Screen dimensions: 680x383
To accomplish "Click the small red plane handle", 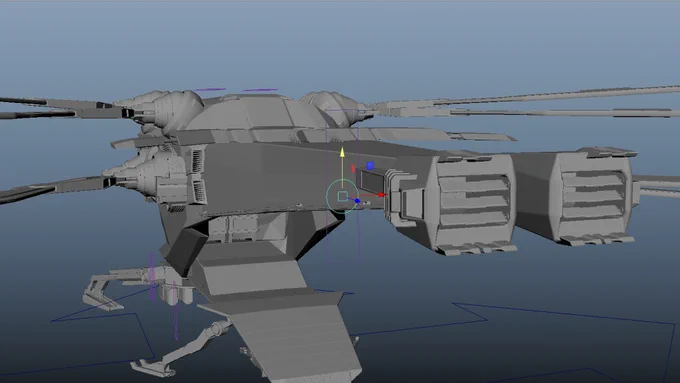I will pos(353,168).
